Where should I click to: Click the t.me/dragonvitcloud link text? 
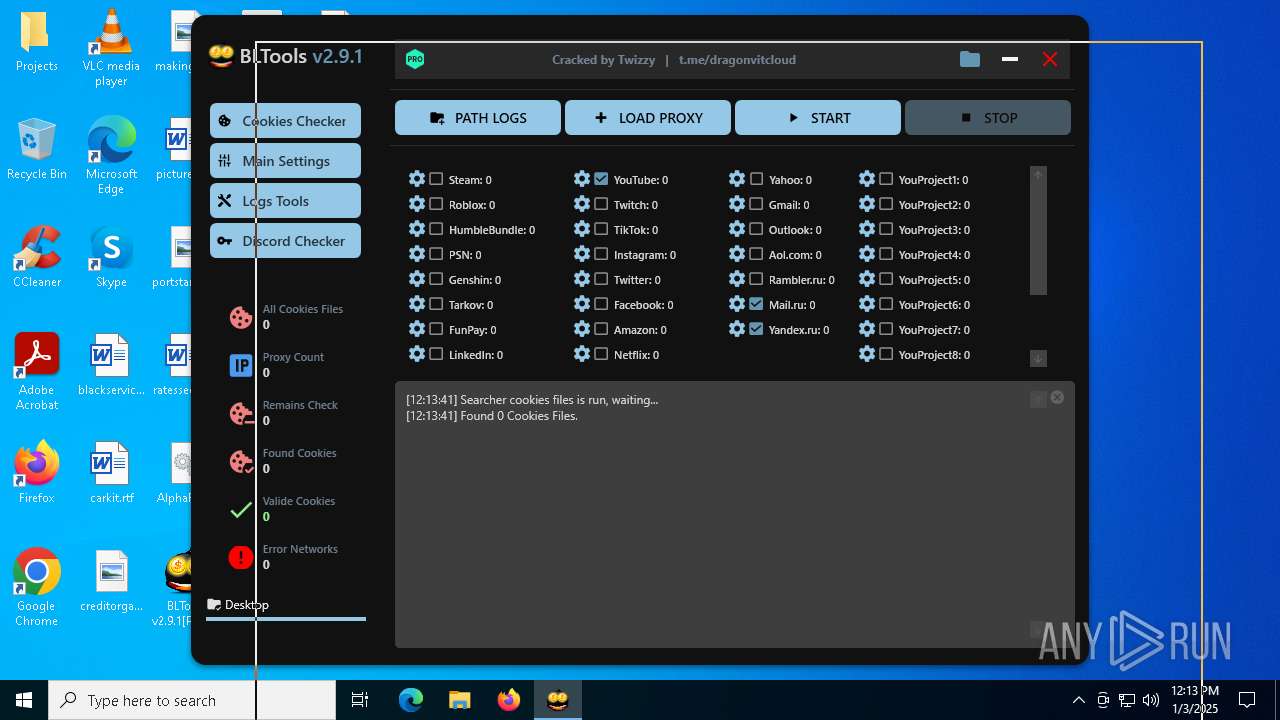coord(737,60)
